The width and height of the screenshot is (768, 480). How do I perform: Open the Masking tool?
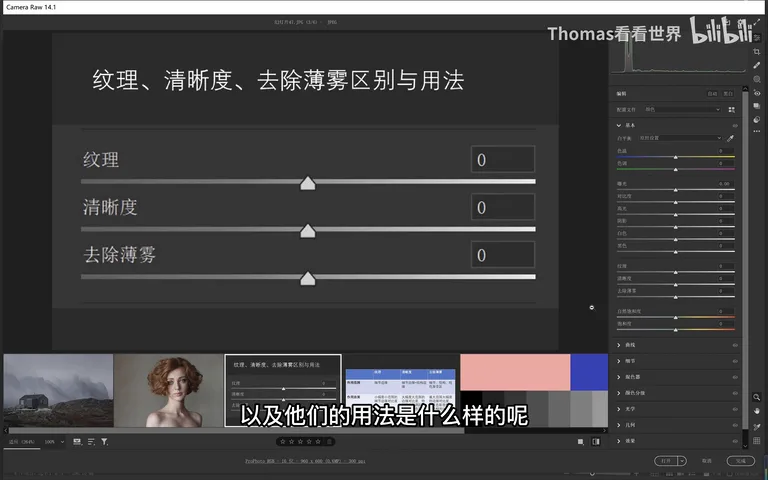pyautogui.click(x=757, y=79)
